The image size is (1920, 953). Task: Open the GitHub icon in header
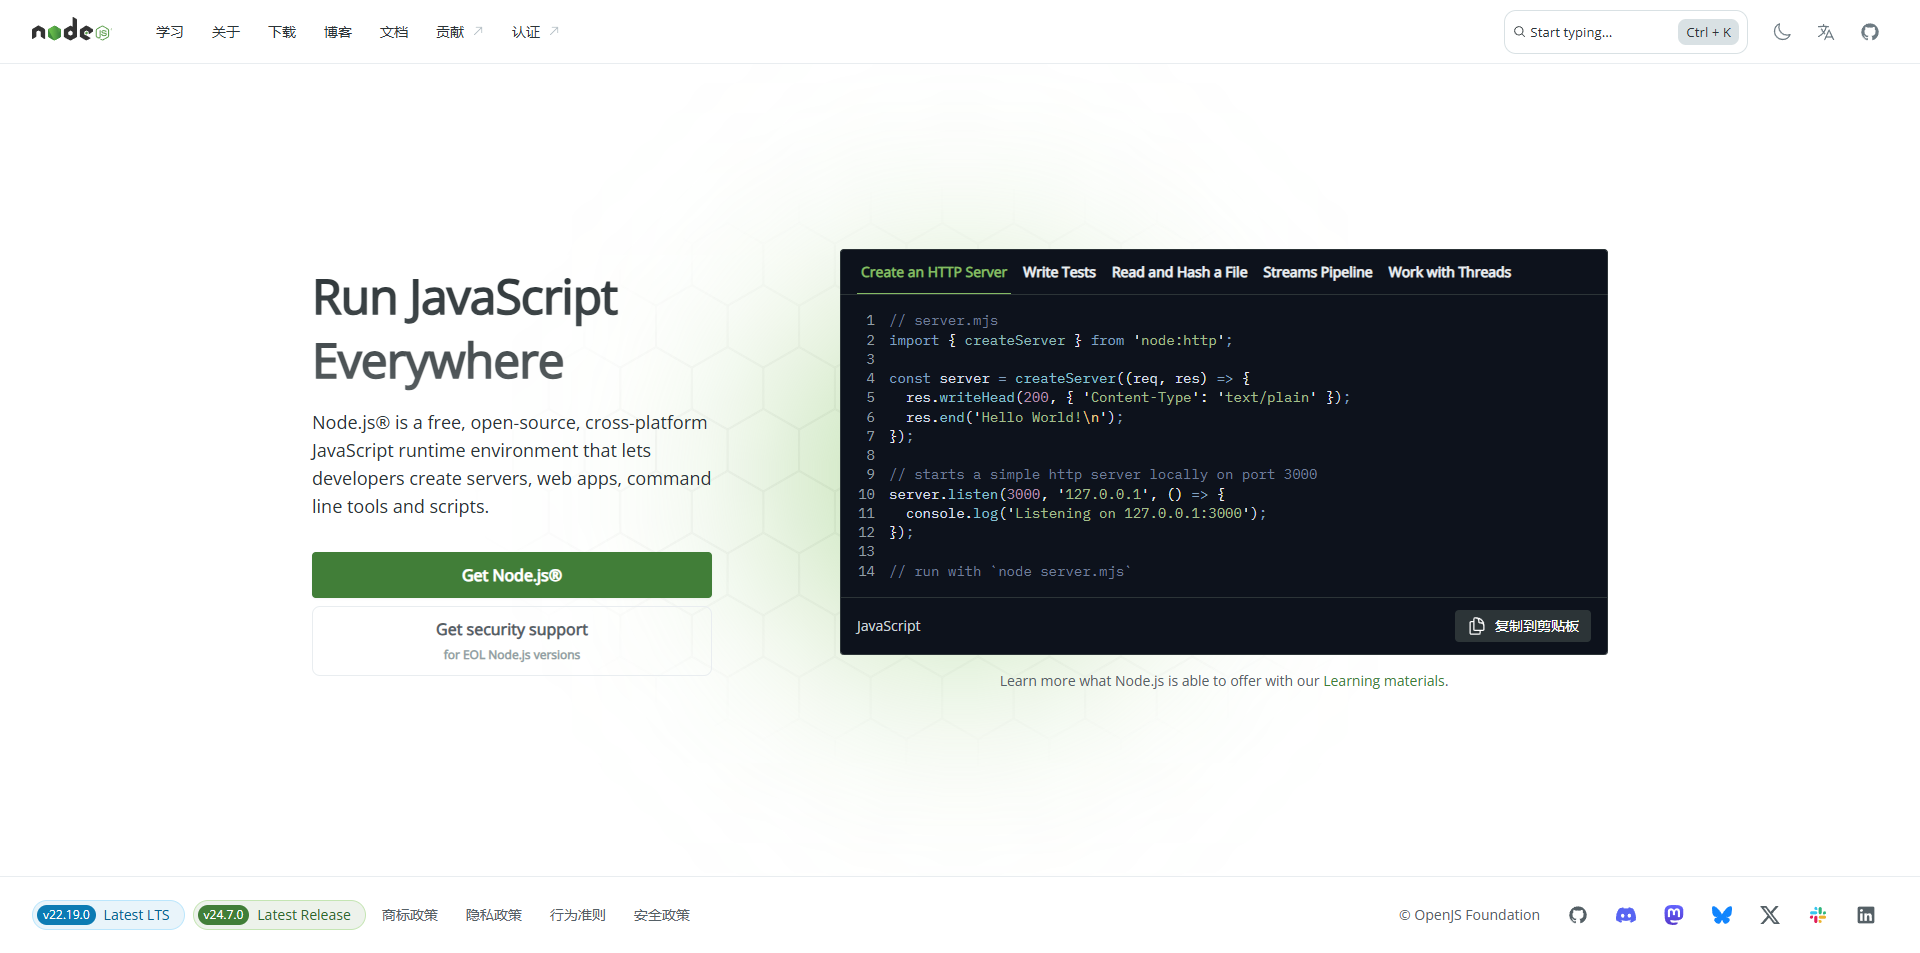pyautogui.click(x=1870, y=32)
